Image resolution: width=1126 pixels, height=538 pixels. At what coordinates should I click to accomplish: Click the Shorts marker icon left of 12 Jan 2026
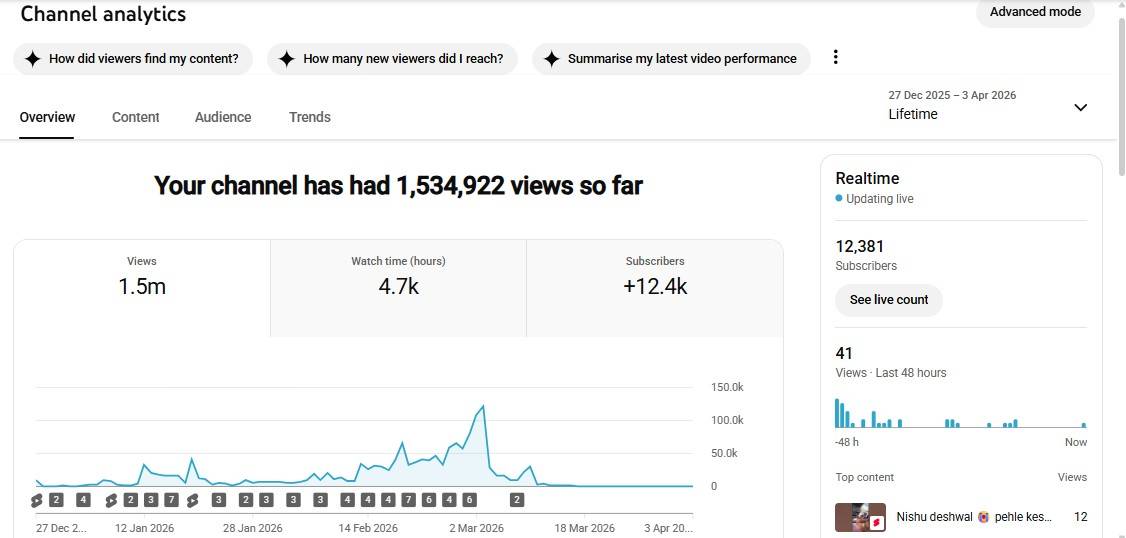point(111,500)
